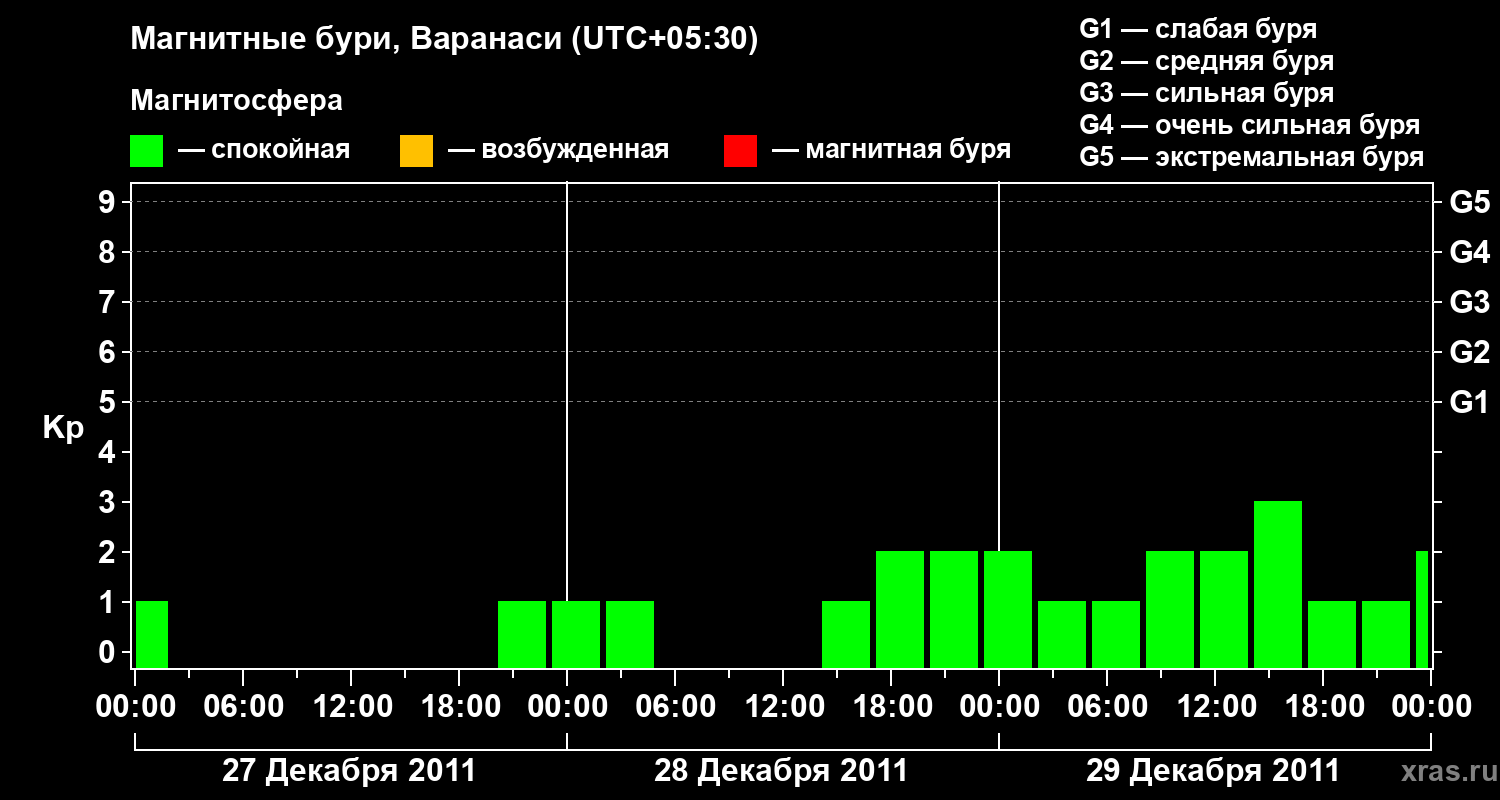The height and width of the screenshot is (800, 1500).
Task: Click the Kp 1 bar at 06:00 on 29 December
Action: coord(1116,634)
